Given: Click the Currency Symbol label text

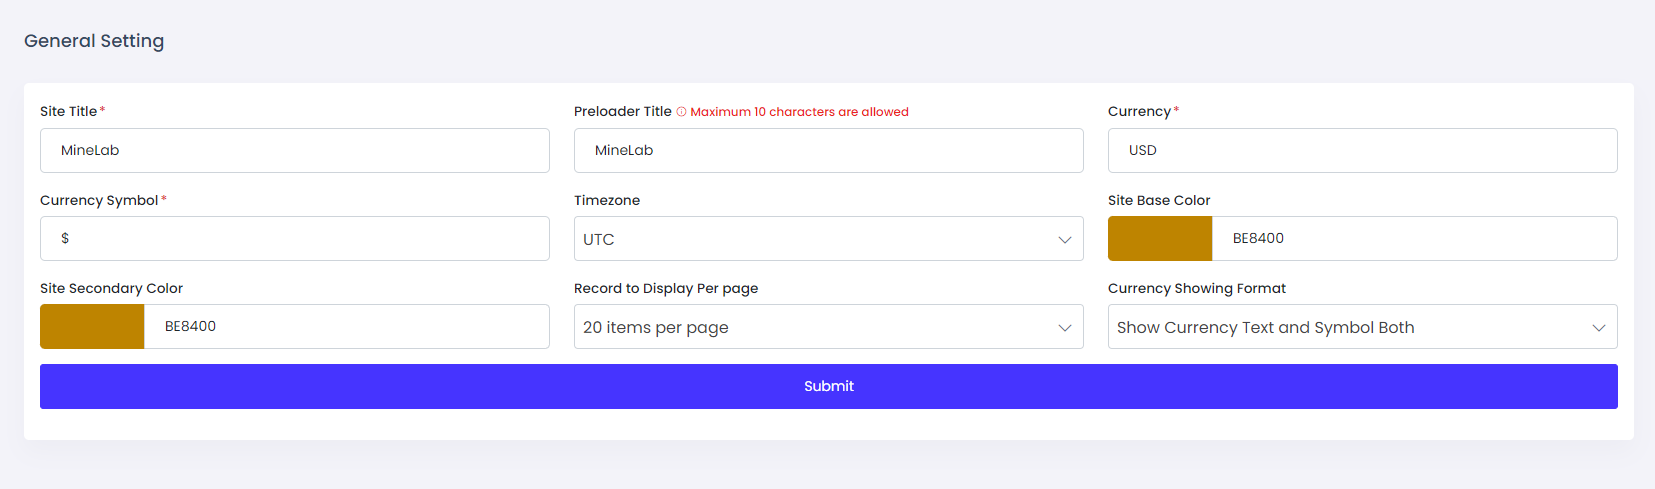Looking at the screenshot, I should (99, 200).
